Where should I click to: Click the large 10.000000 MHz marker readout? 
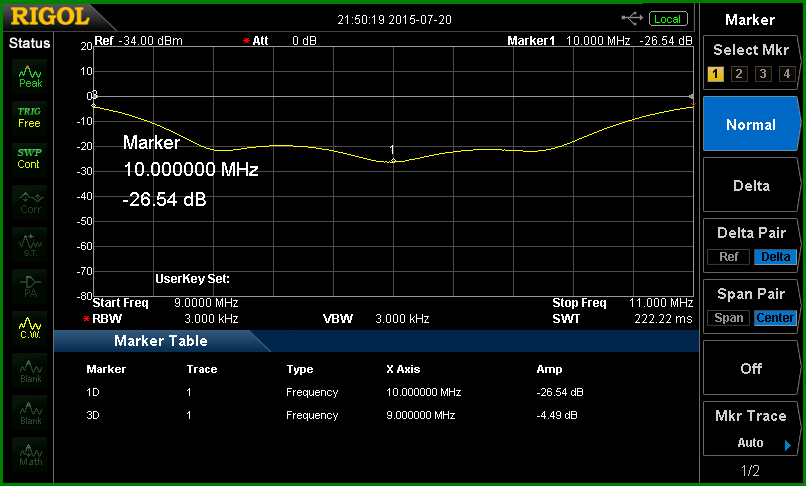[x=191, y=169]
